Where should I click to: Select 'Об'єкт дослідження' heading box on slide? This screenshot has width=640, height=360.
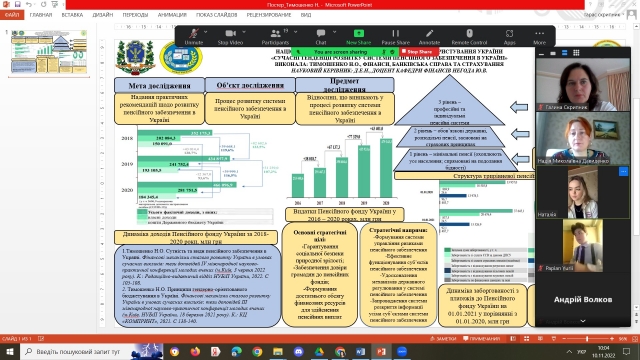tap(250, 85)
